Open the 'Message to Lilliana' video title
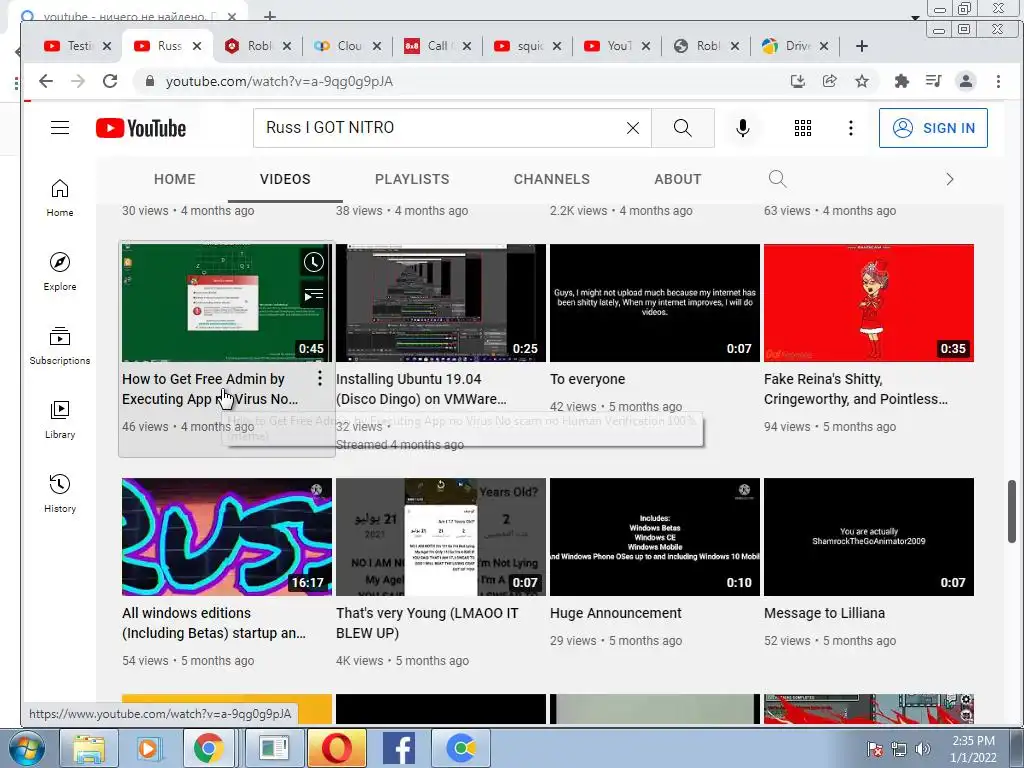The height and width of the screenshot is (768, 1024). pos(825,613)
